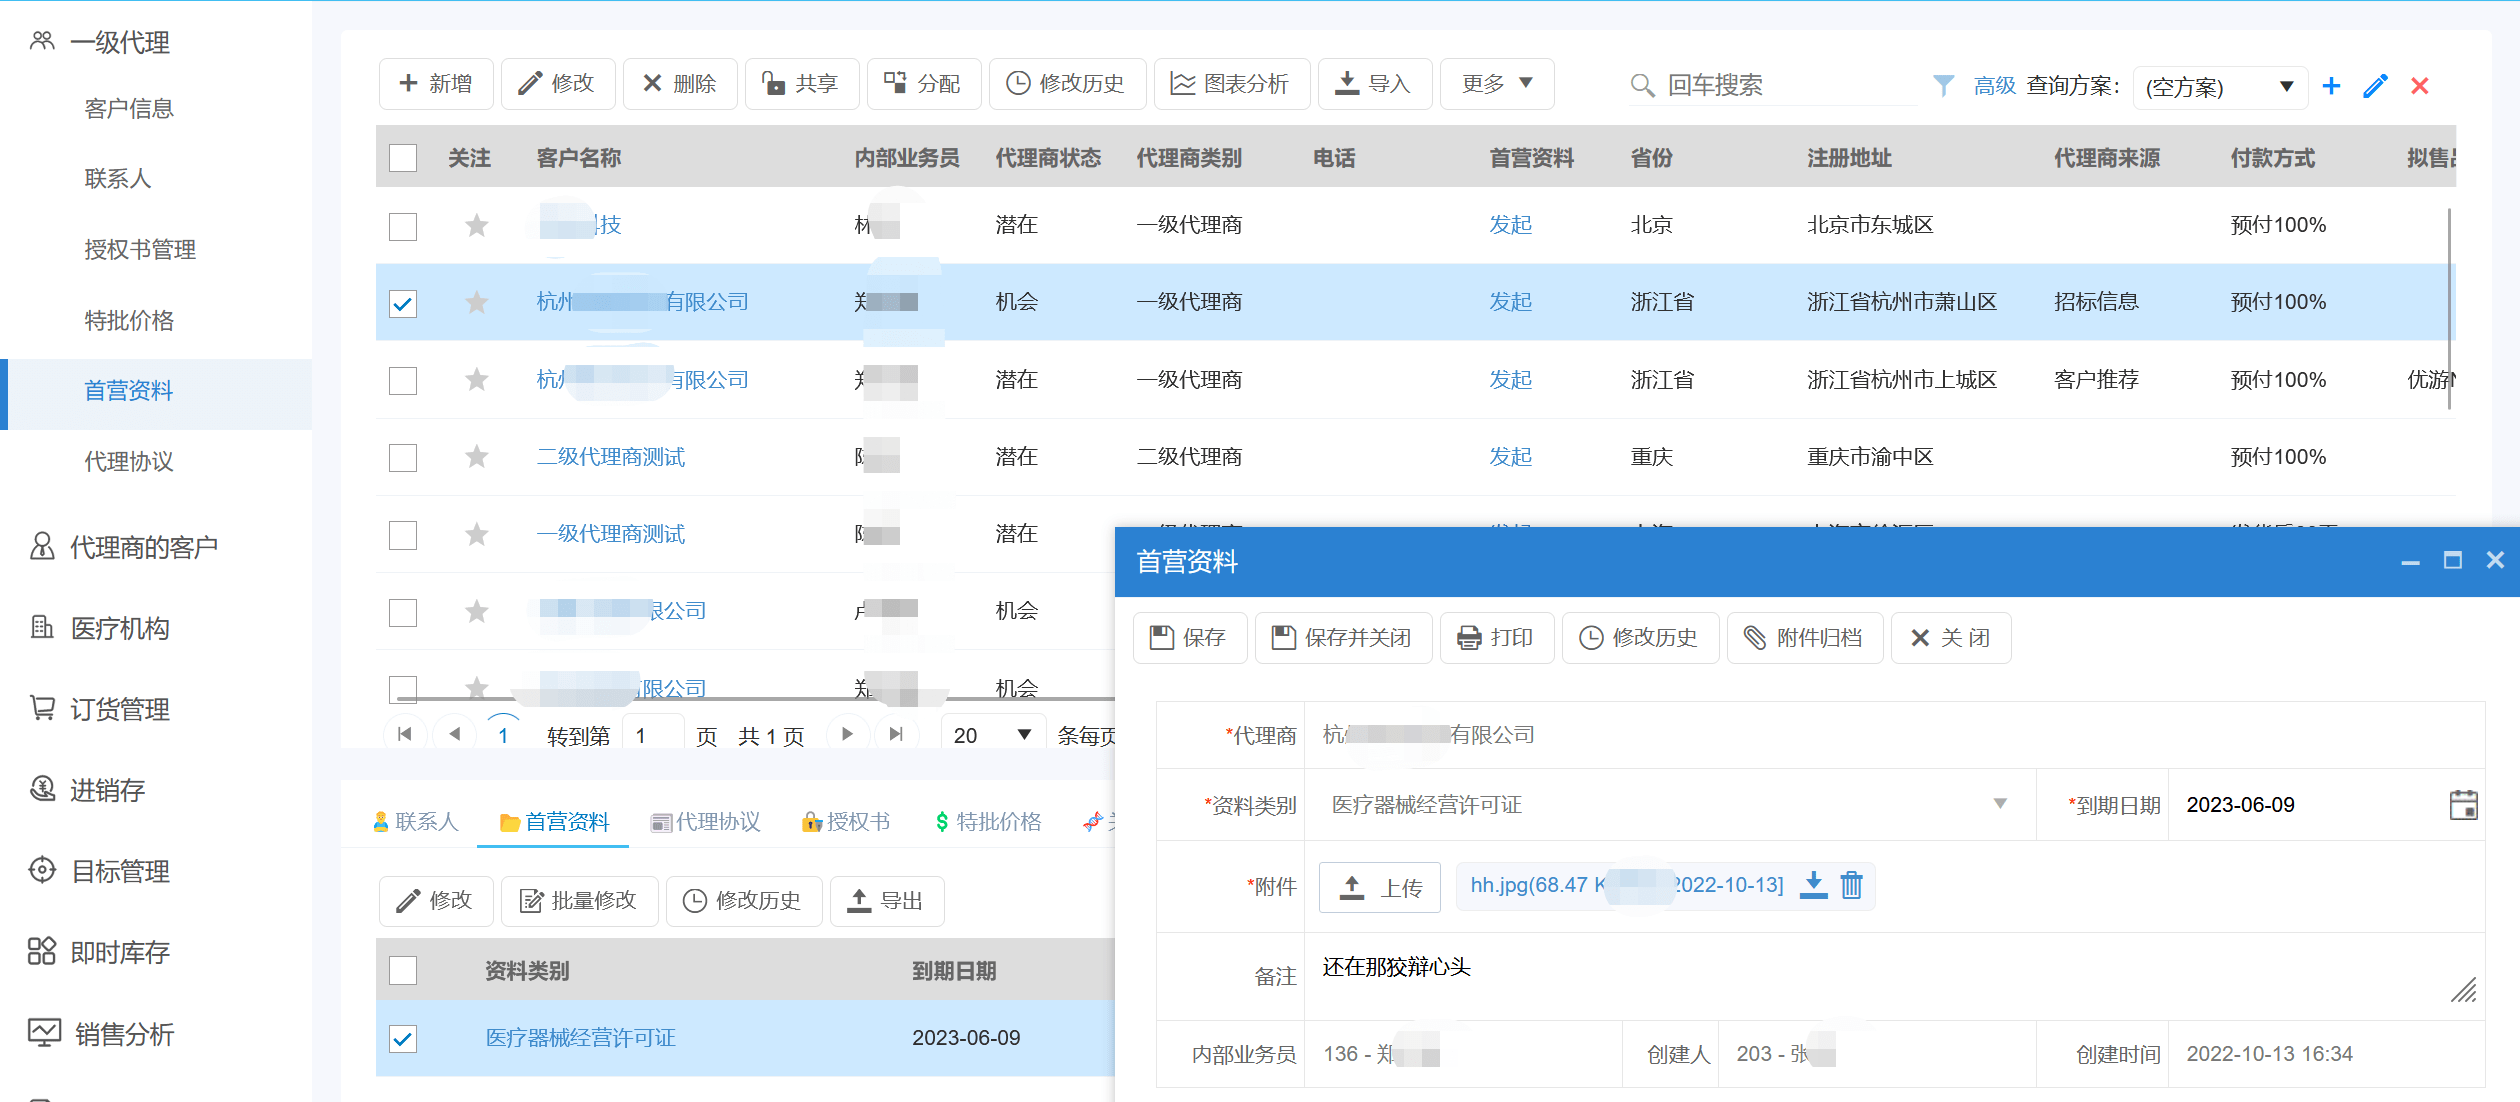Check the row checkbox for 二级代理商测试
Screen dimensions: 2520x1102
click(x=403, y=457)
